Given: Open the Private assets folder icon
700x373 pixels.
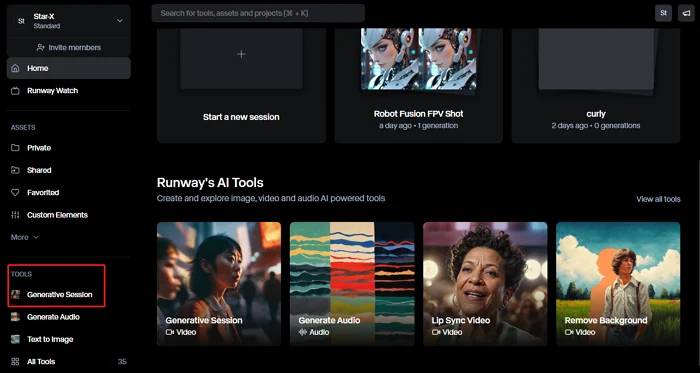Looking at the screenshot, I should pyautogui.click(x=16, y=148).
